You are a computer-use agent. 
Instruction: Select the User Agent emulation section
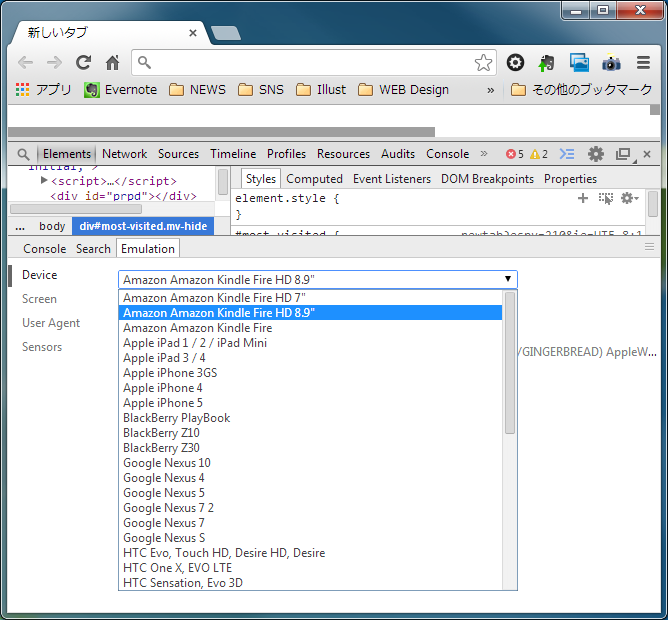click(51, 323)
